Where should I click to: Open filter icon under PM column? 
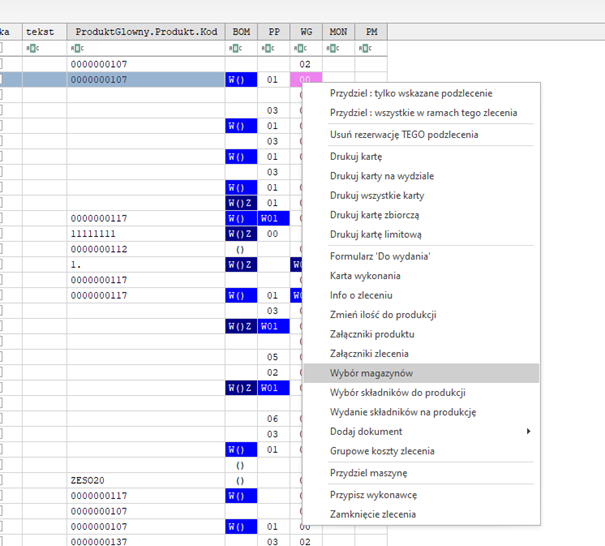click(365, 48)
